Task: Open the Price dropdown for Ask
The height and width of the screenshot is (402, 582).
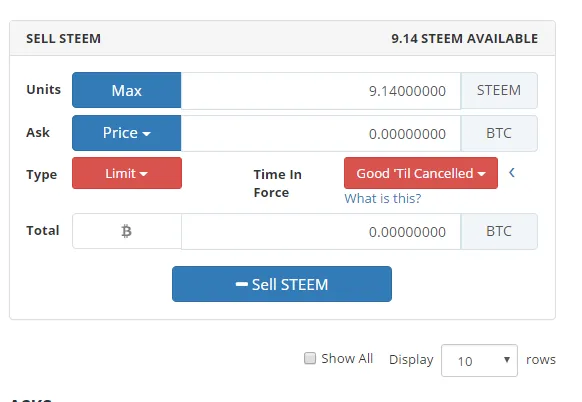Action: tap(127, 133)
